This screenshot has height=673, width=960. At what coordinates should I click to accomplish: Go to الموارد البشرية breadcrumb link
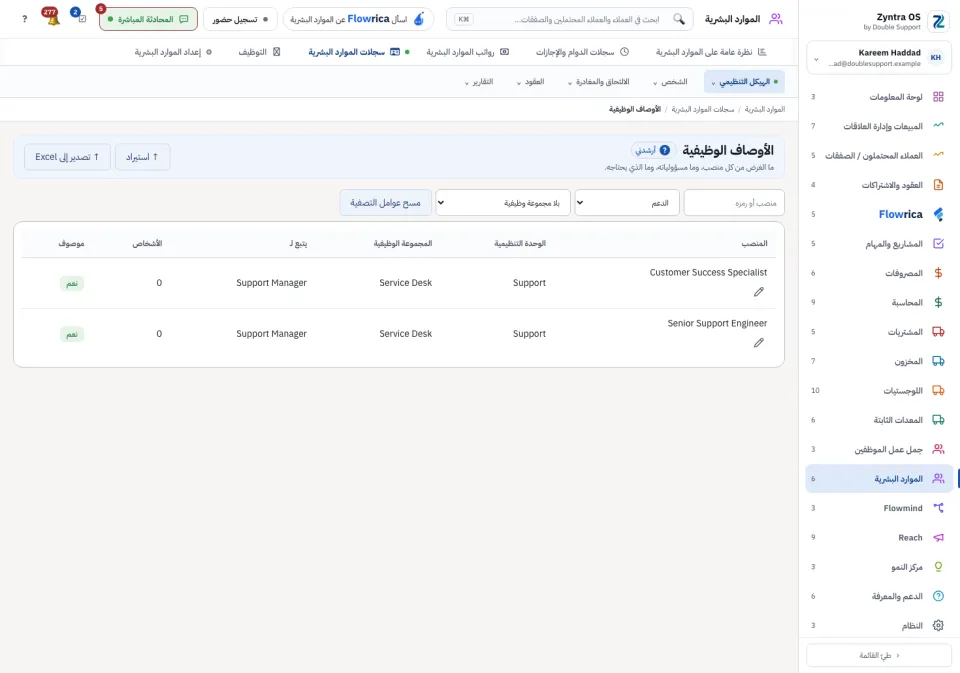coord(765,109)
